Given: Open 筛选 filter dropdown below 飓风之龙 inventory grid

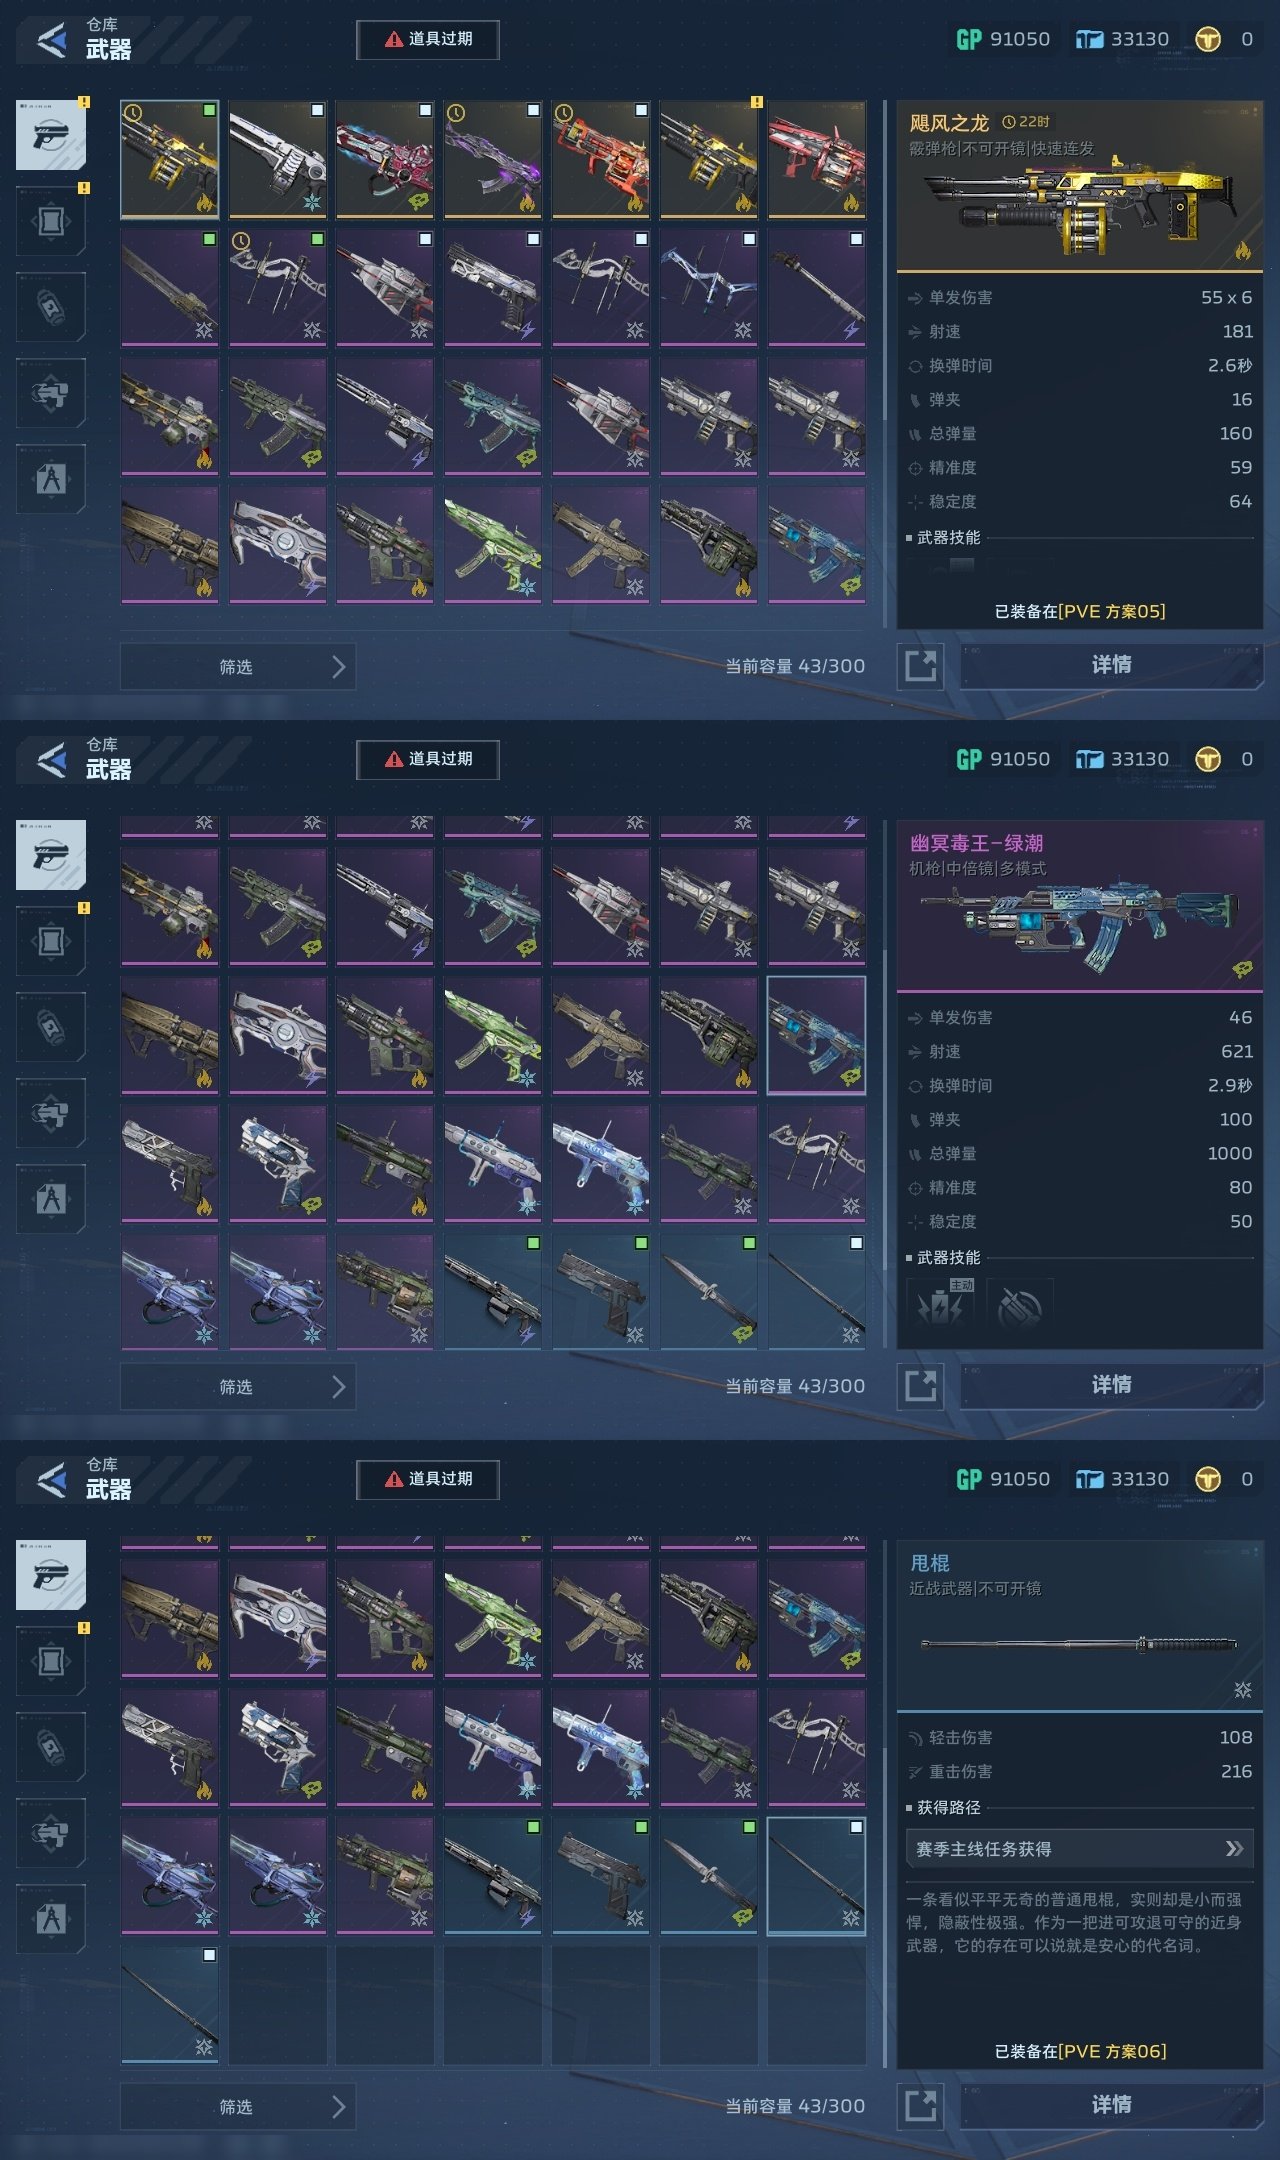Looking at the screenshot, I should click(x=238, y=667).
